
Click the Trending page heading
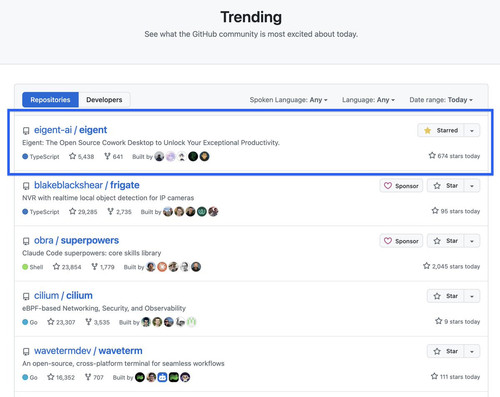point(251,17)
